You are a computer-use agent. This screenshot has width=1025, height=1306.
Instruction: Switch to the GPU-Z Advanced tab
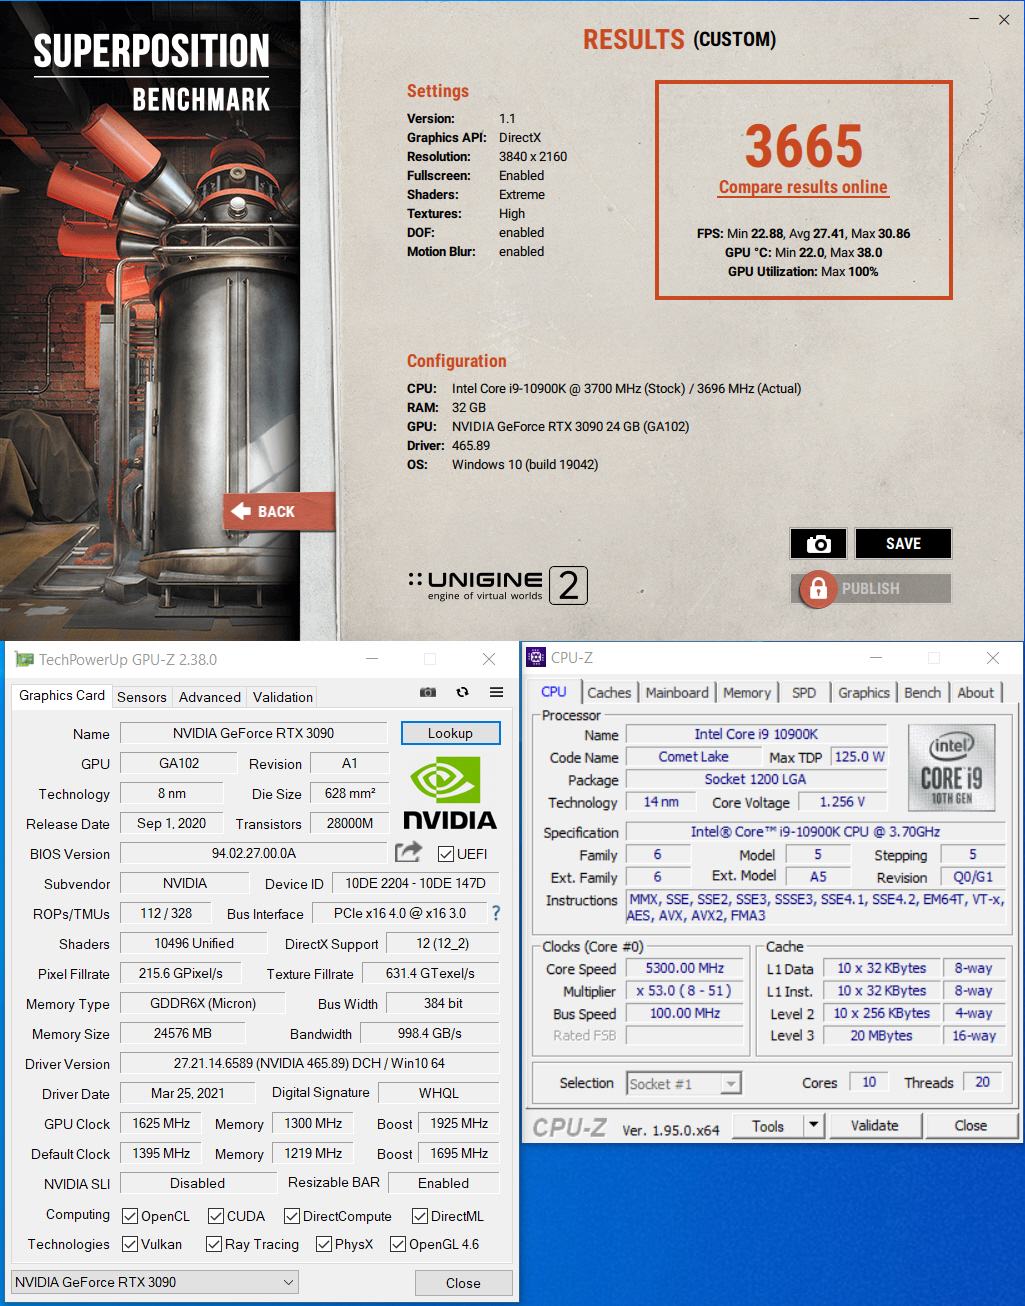[x=209, y=697]
